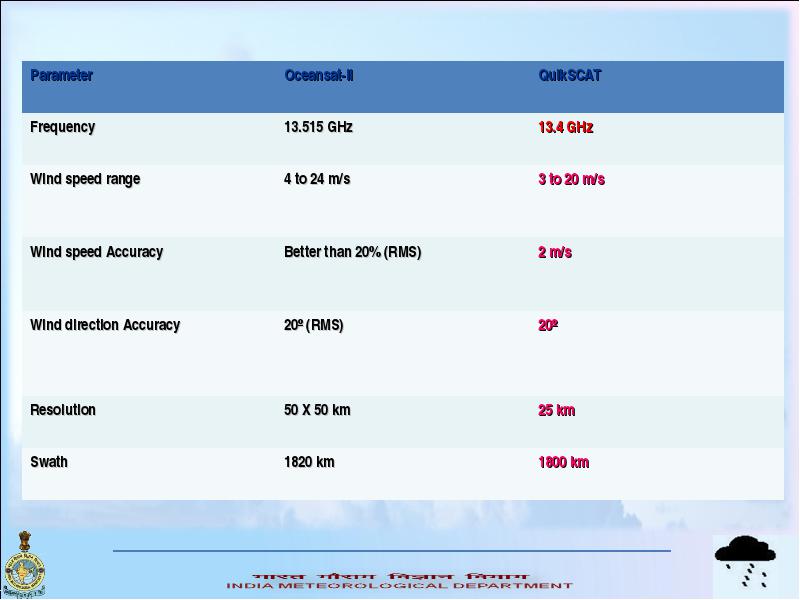
Task: Select the 'QuikSCAT' column header
Action: tap(570, 76)
